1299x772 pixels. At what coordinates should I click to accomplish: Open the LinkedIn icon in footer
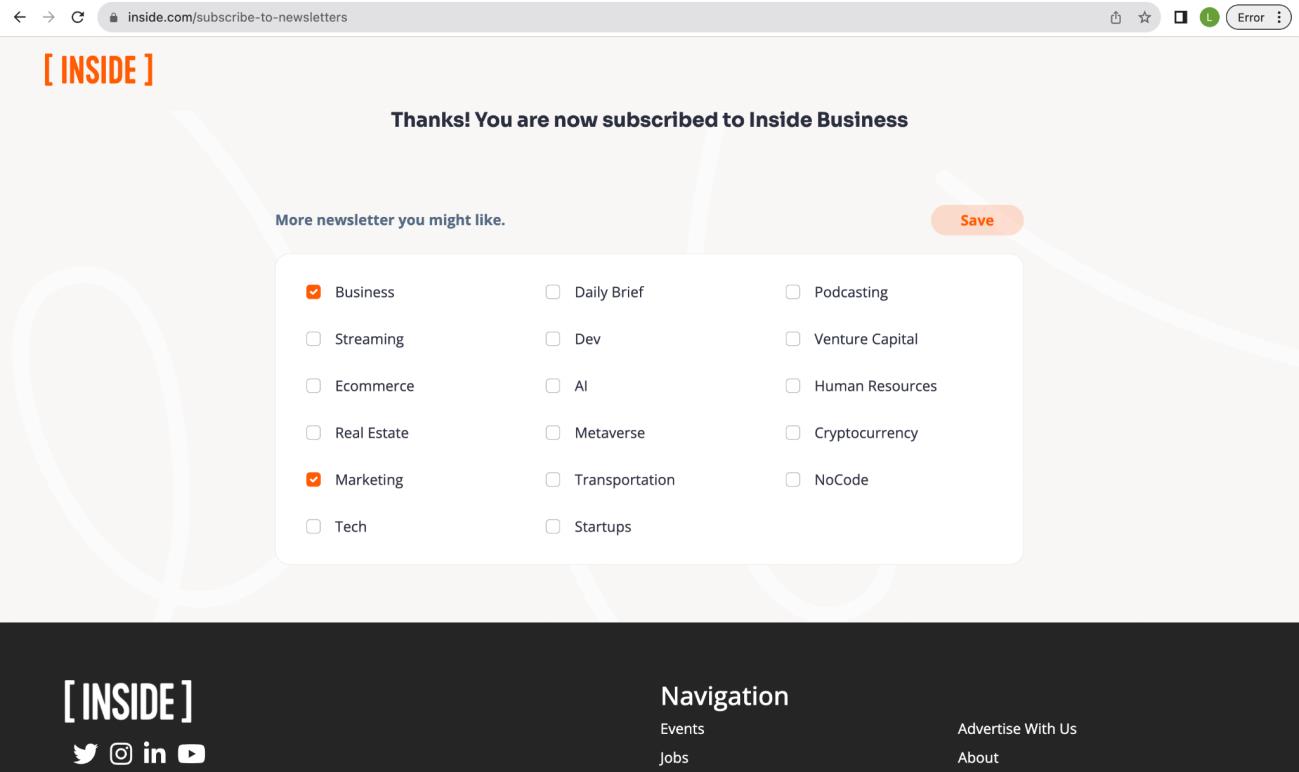tap(155, 754)
